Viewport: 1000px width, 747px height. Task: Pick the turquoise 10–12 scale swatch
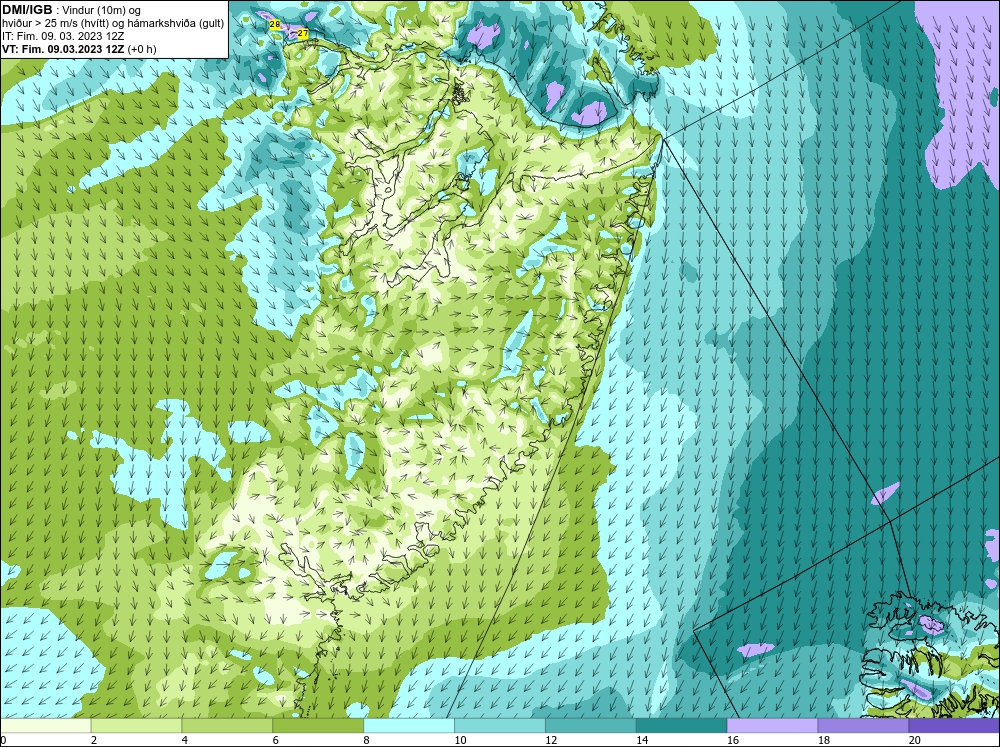click(500, 726)
